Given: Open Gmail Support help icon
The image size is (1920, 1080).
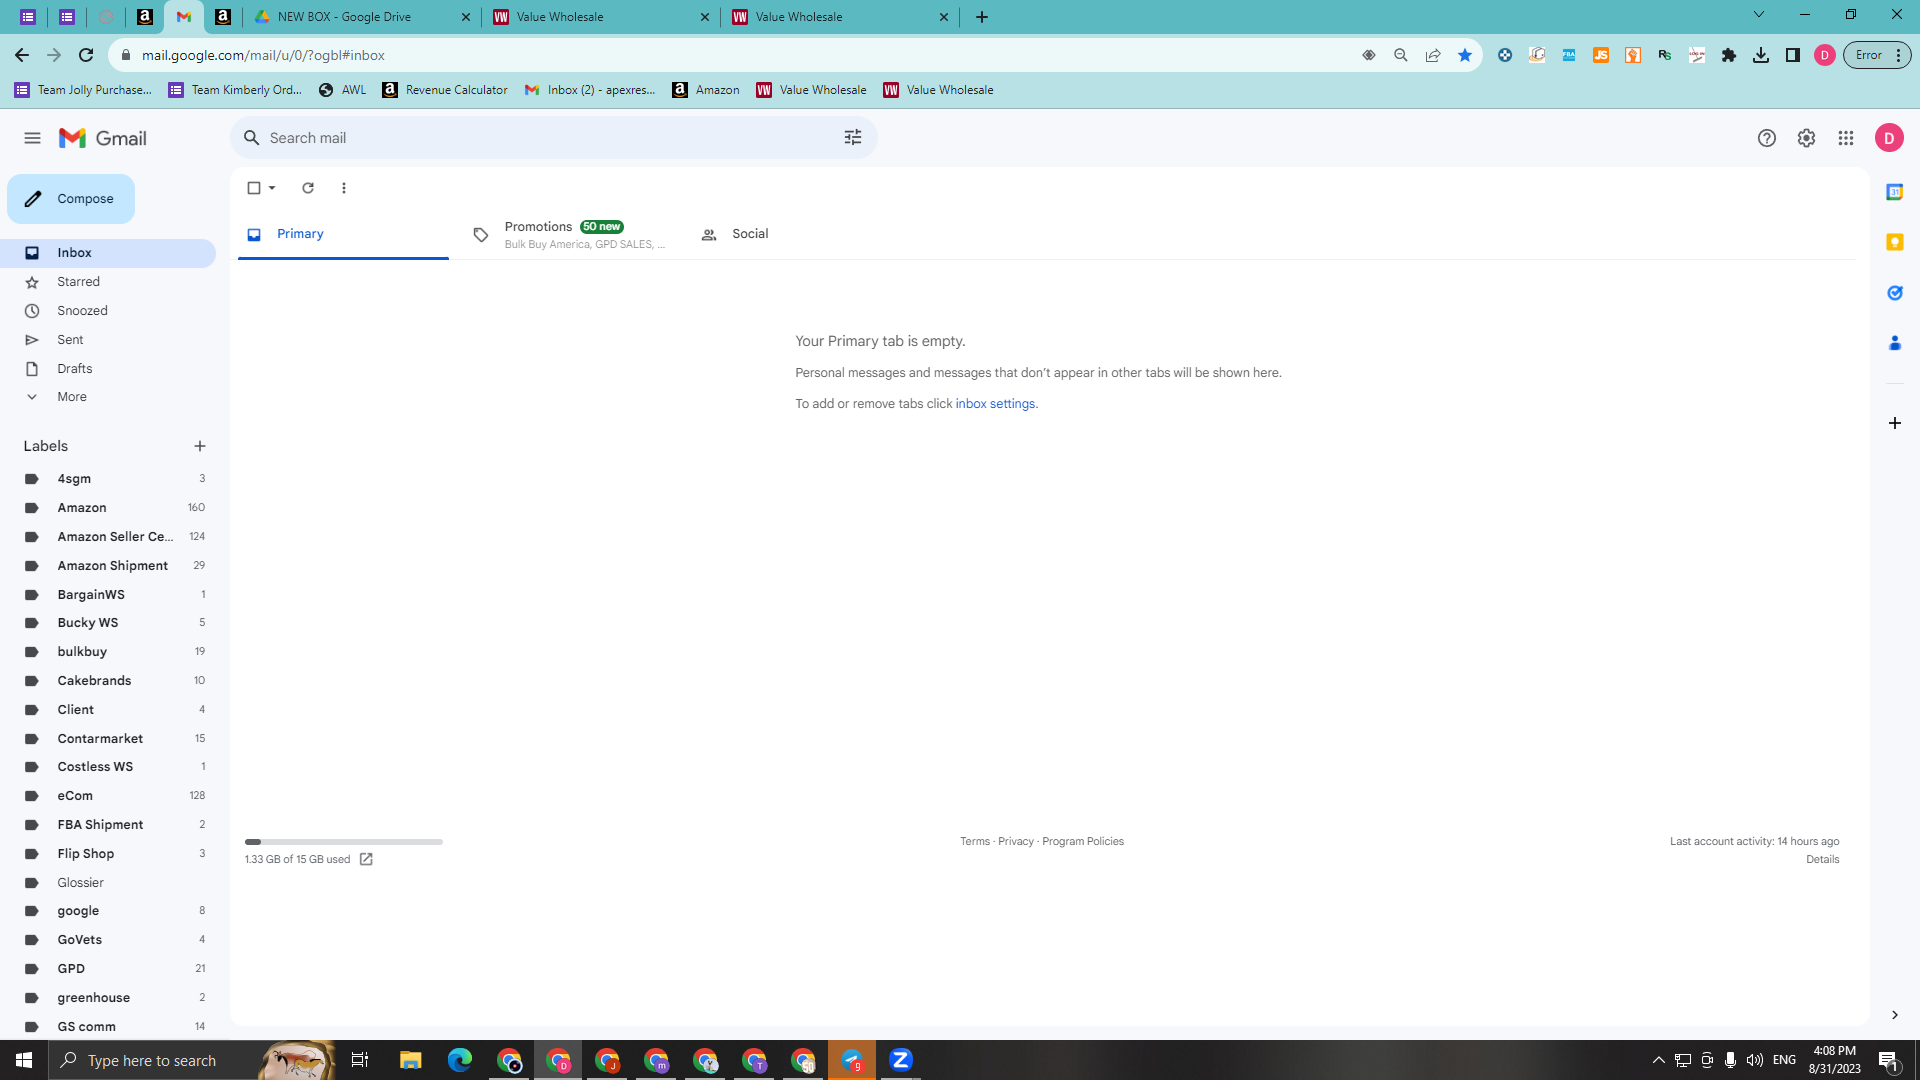Looking at the screenshot, I should pyautogui.click(x=1767, y=138).
